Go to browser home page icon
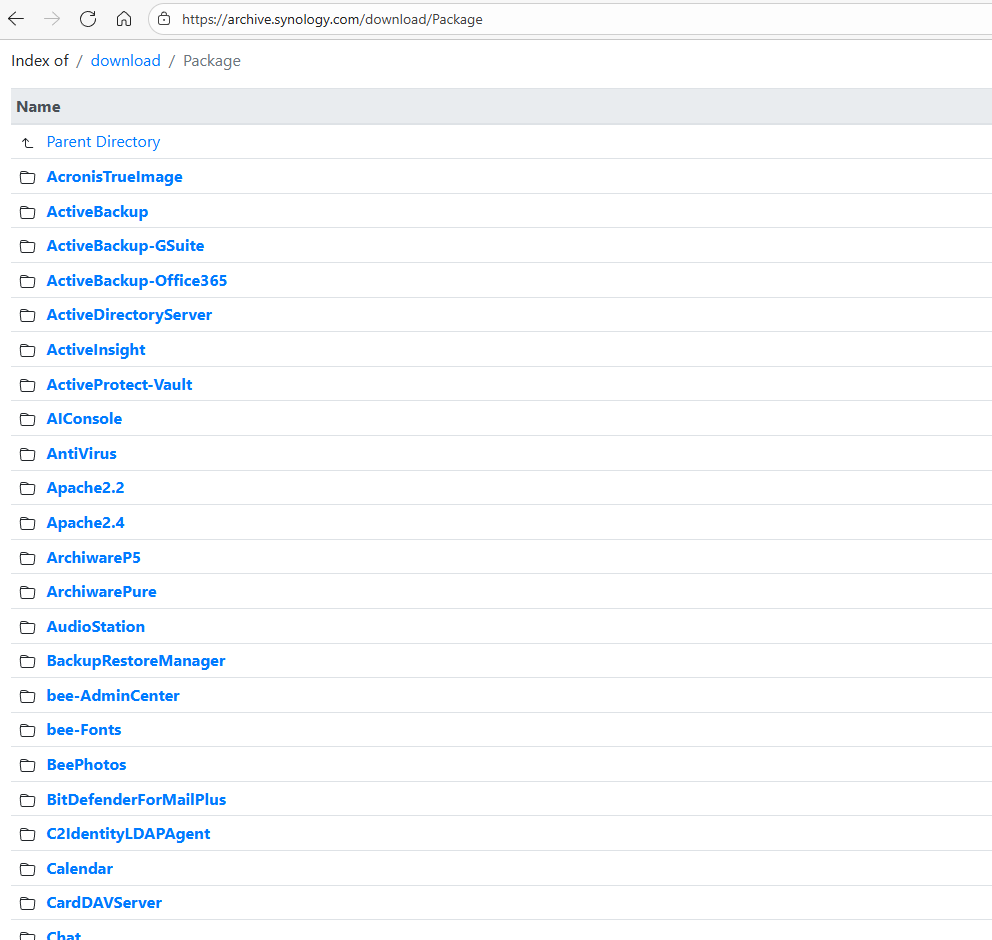 pos(124,19)
